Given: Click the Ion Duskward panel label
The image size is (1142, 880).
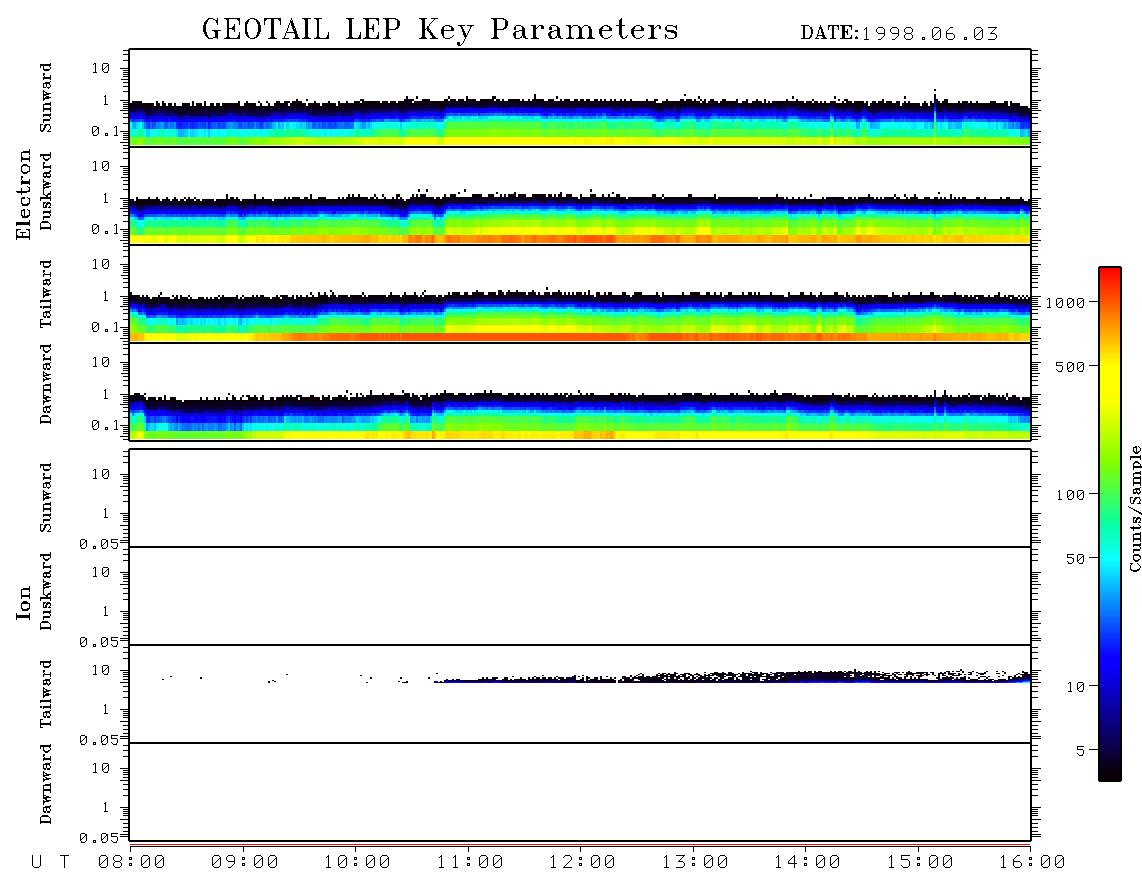Looking at the screenshot, I should pos(46,591).
